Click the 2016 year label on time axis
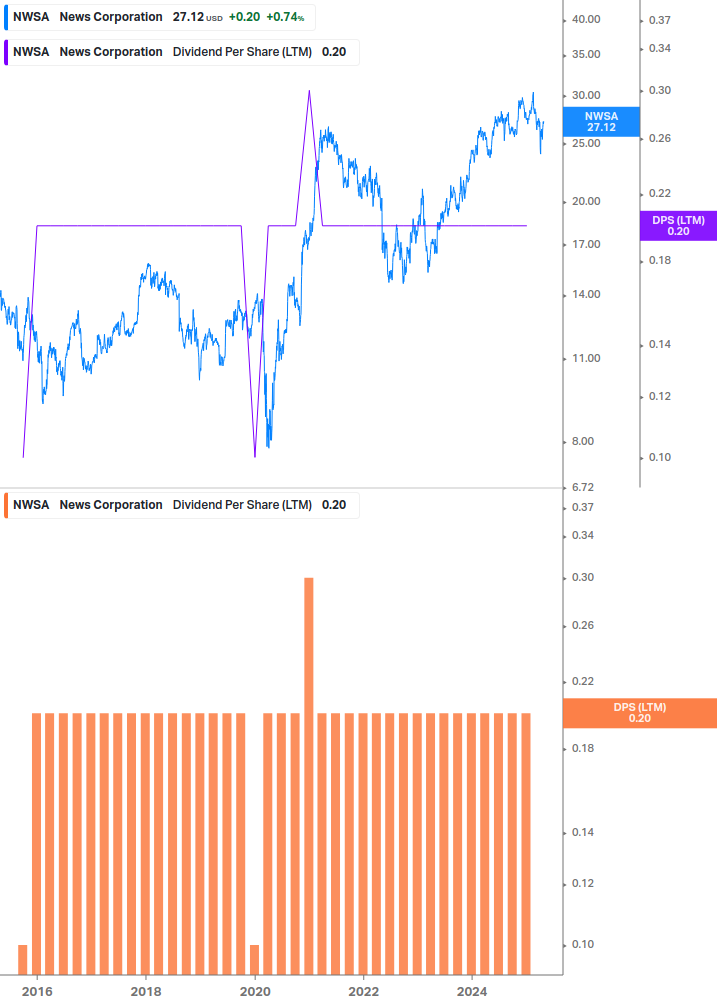Image resolution: width=717 pixels, height=1005 pixels. [37, 992]
